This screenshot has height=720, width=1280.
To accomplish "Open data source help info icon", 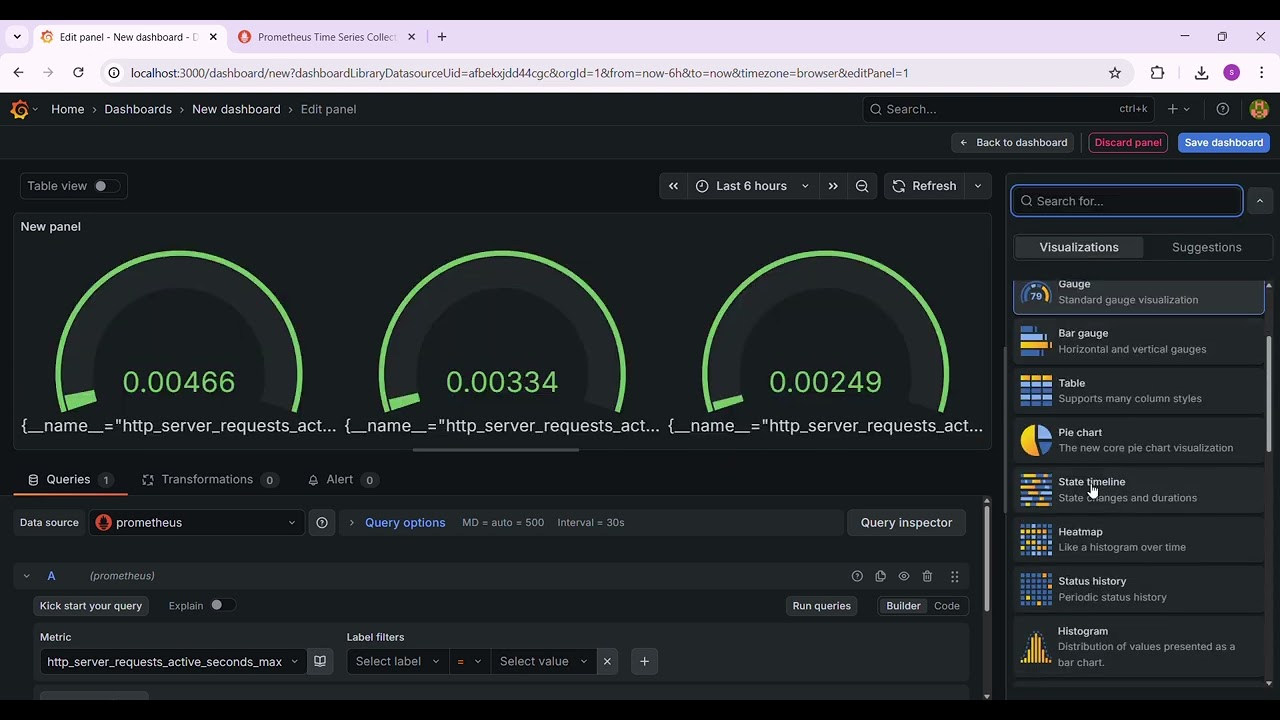I will pos(322,522).
